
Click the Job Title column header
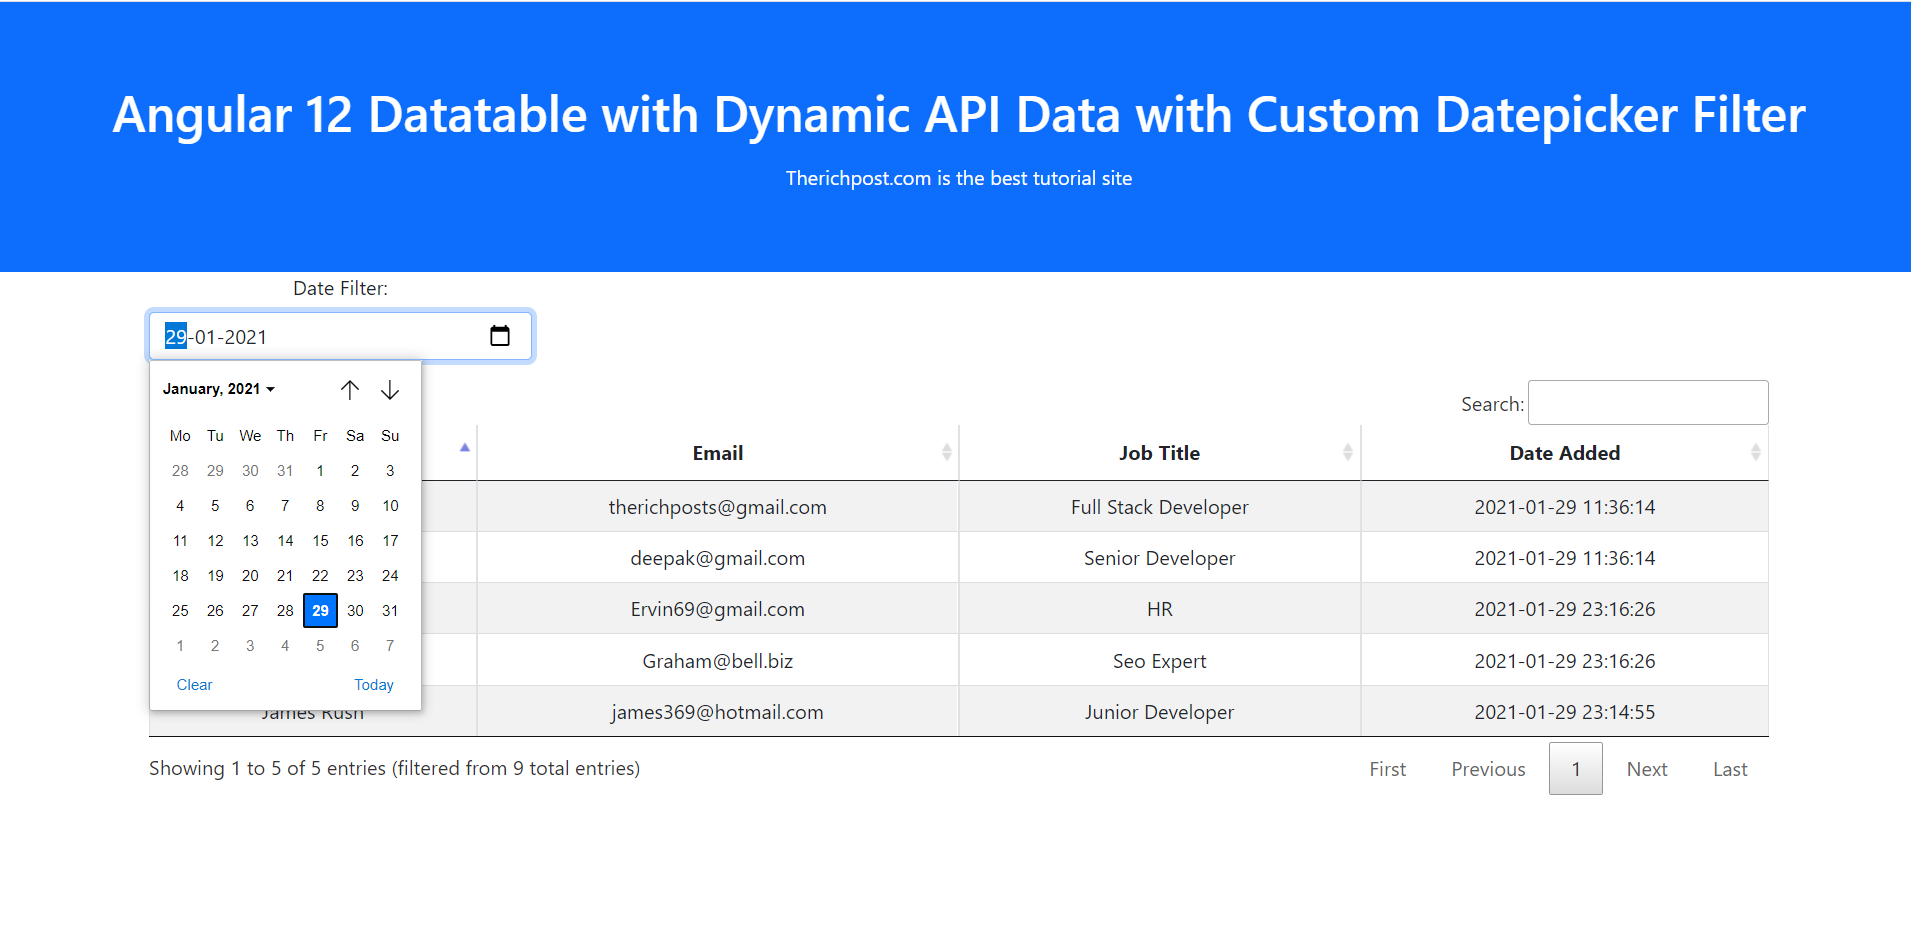click(x=1160, y=453)
